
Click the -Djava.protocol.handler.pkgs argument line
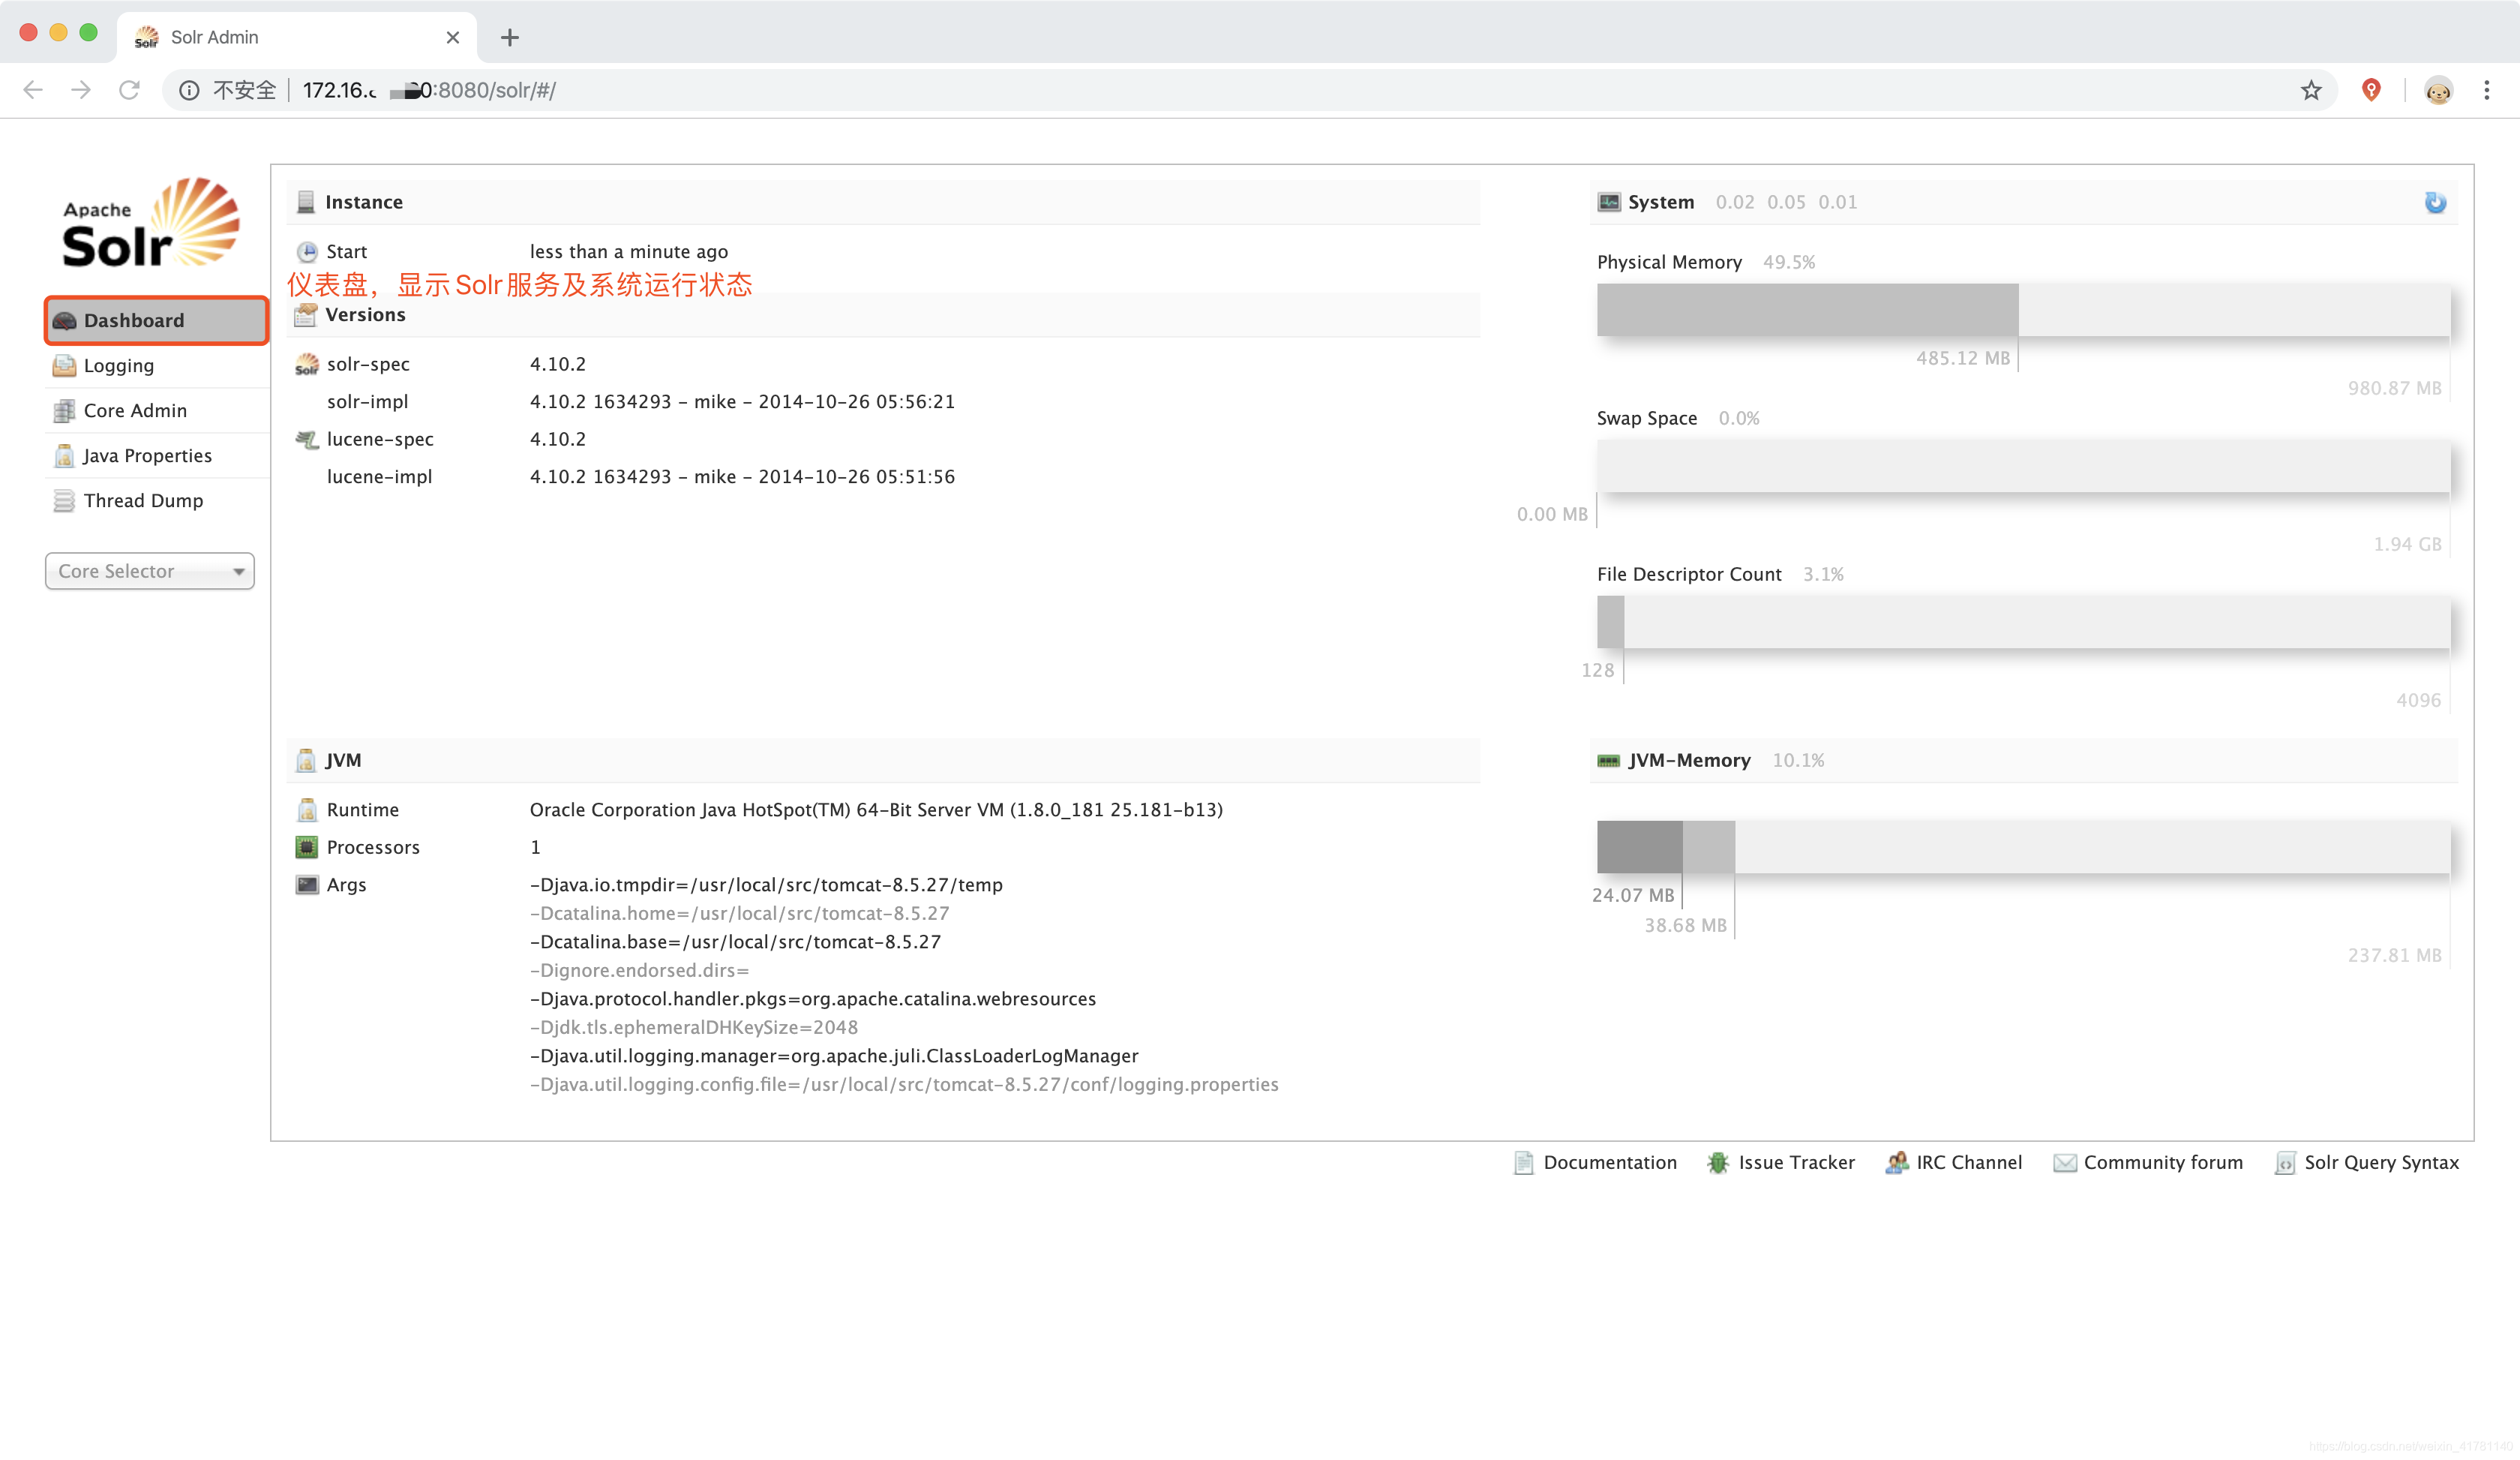click(x=813, y=999)
